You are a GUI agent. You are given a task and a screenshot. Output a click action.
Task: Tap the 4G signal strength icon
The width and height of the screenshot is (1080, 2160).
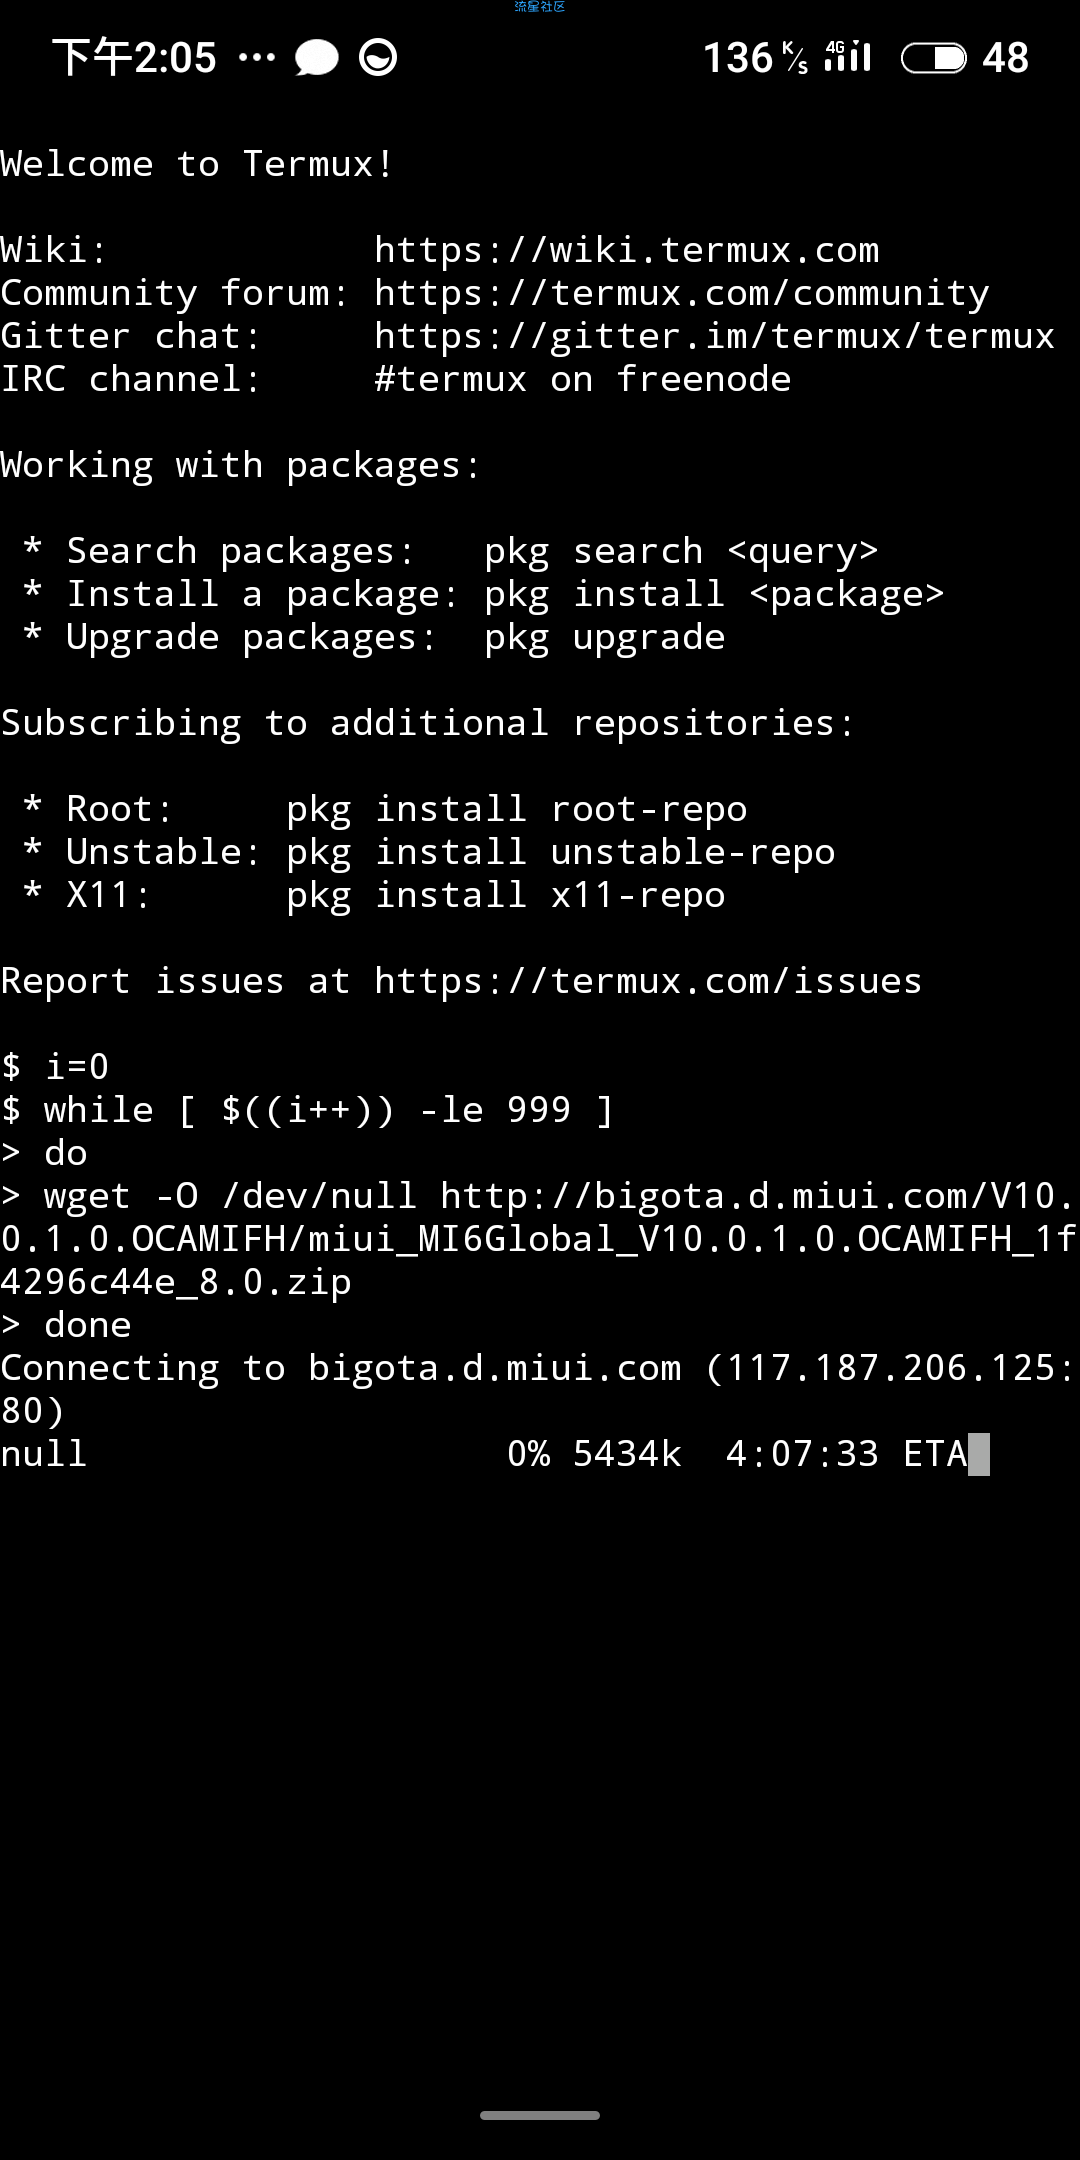[x=848, y=57]
